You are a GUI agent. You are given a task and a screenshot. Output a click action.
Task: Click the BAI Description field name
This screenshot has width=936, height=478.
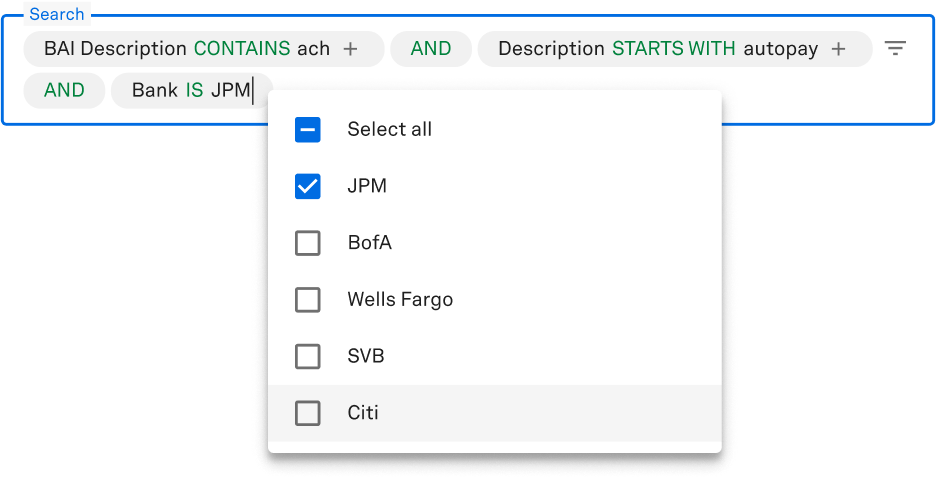(115, 49)
